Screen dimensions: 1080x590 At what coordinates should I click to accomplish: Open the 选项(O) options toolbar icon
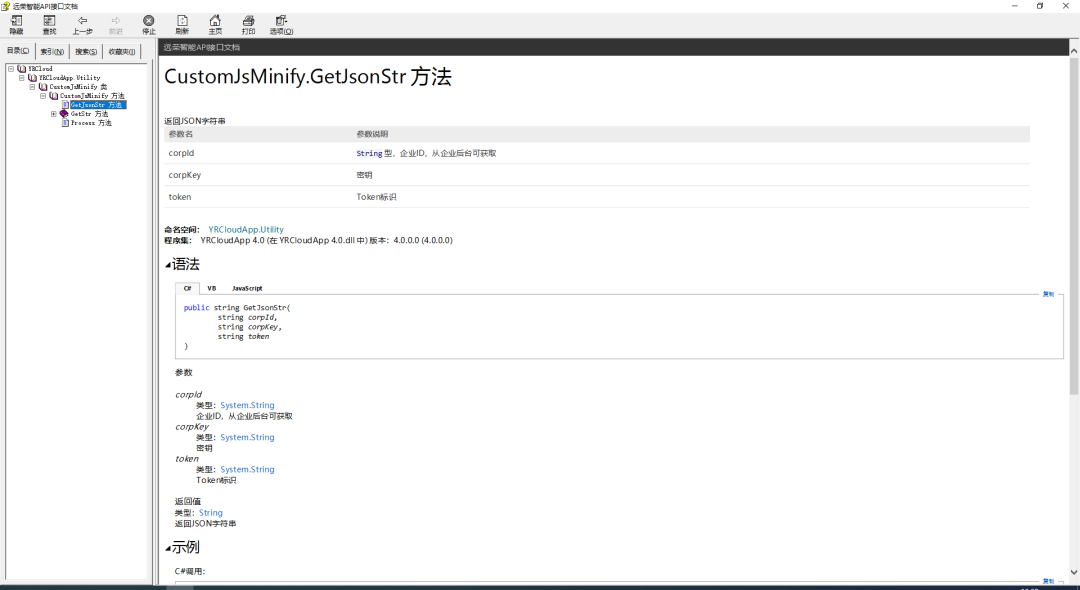[281, 21]
